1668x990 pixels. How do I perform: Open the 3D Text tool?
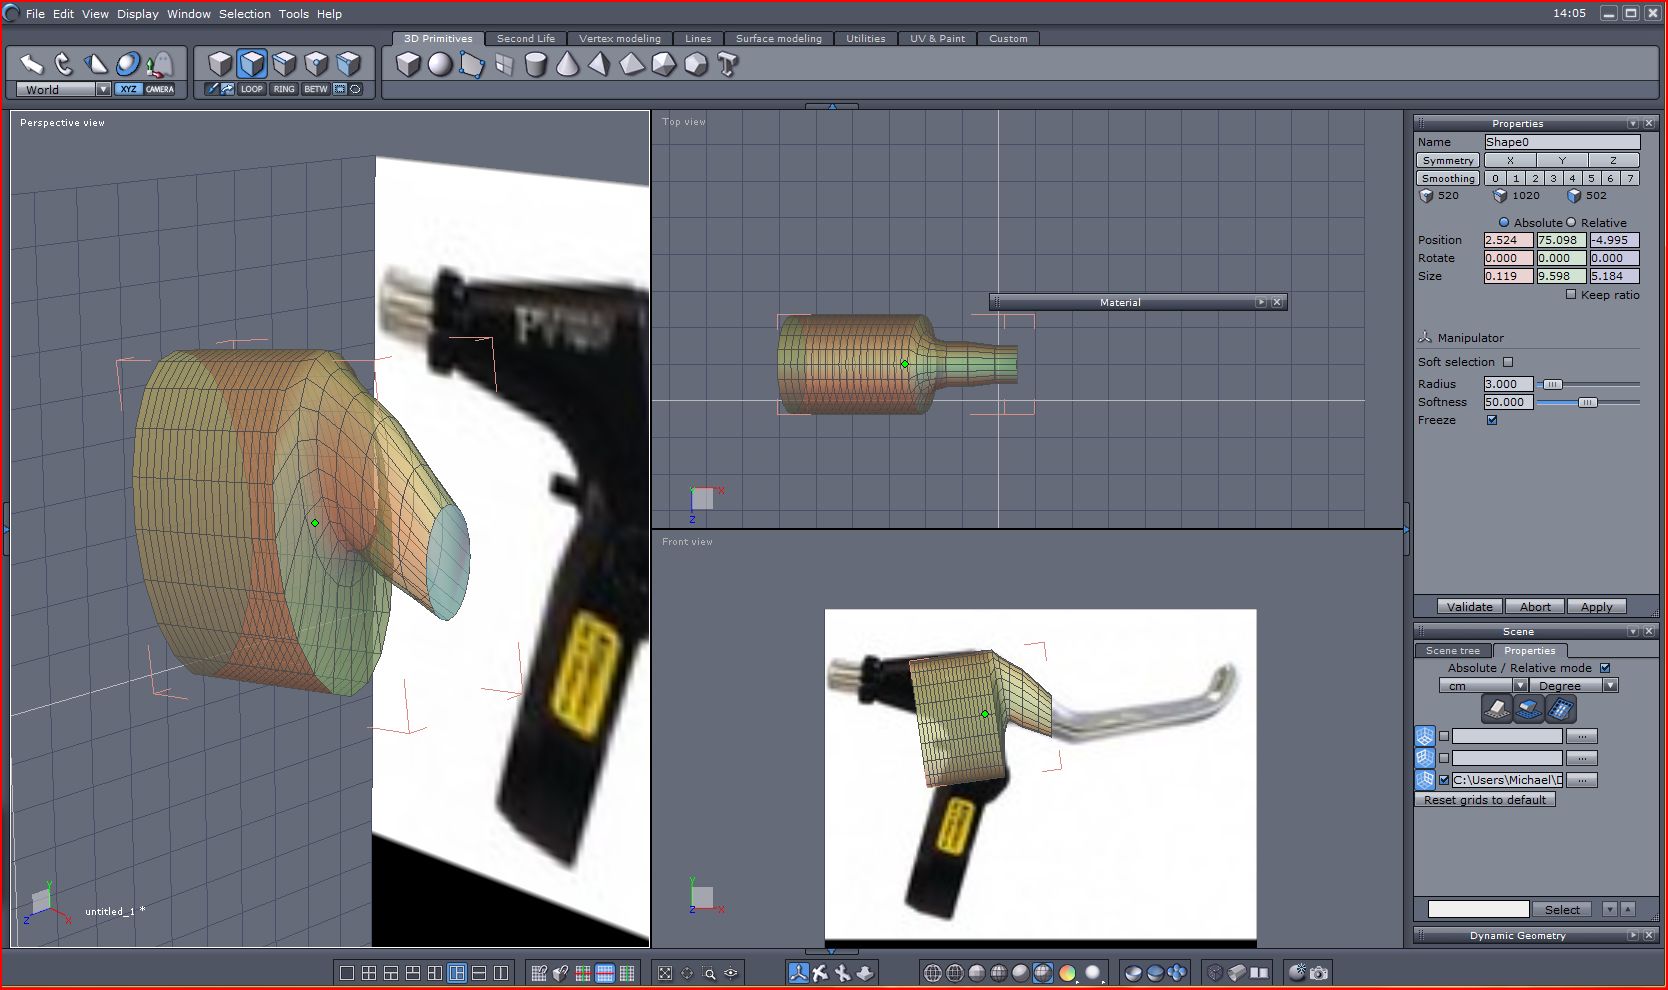[x=728, y=65]
